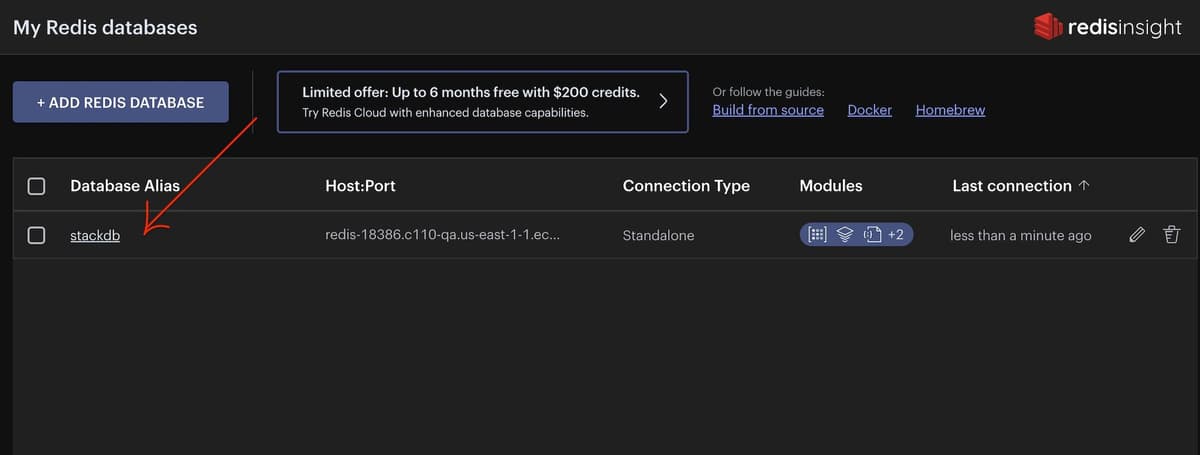Click the Add Redis Database button
Image resolution: width=1200 pixels, height=455 pixels.
click(x=120, y=102)
